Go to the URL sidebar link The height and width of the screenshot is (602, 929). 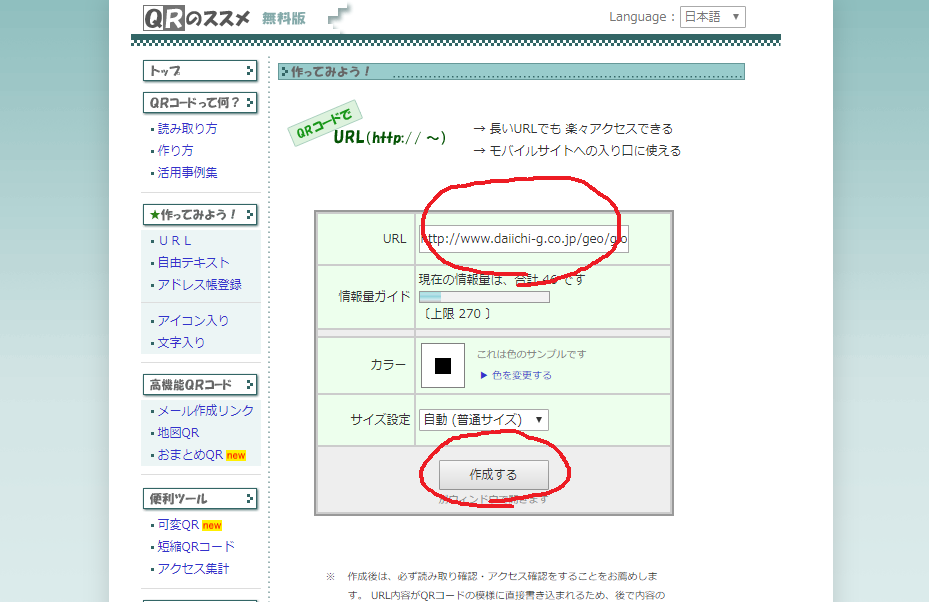click(175, 241)
